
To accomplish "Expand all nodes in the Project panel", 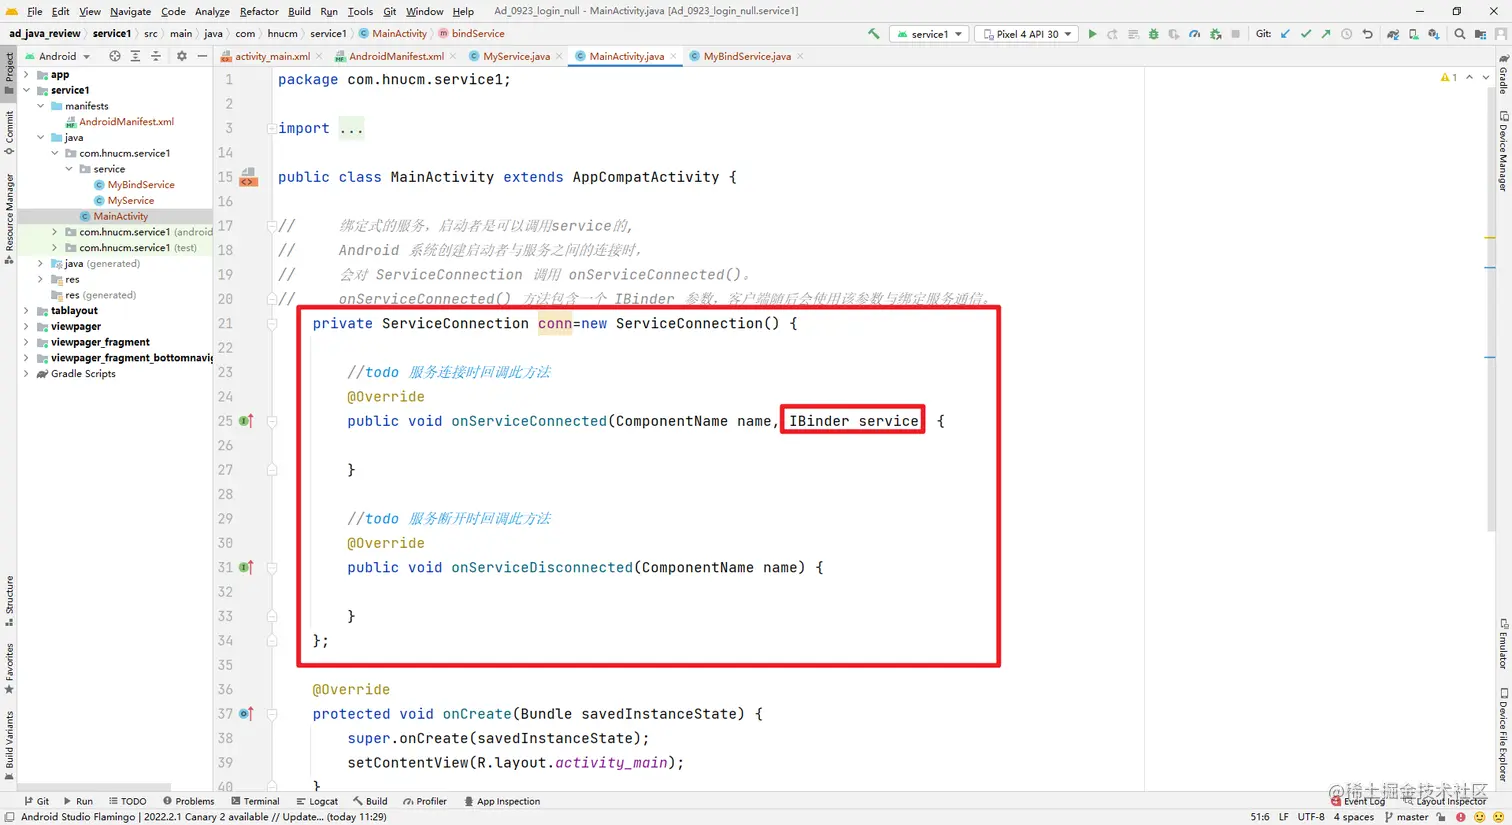I will [x=135, y=56].
